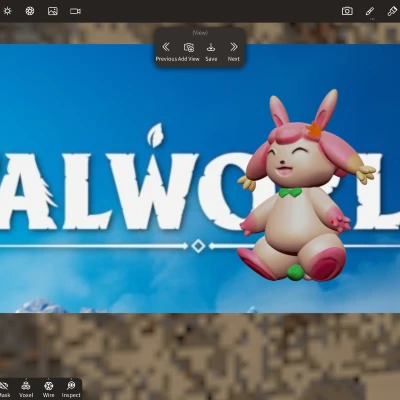Screen dimensions: 400x400
Task: Open the video camera settings icon
Action: [75, 11]
